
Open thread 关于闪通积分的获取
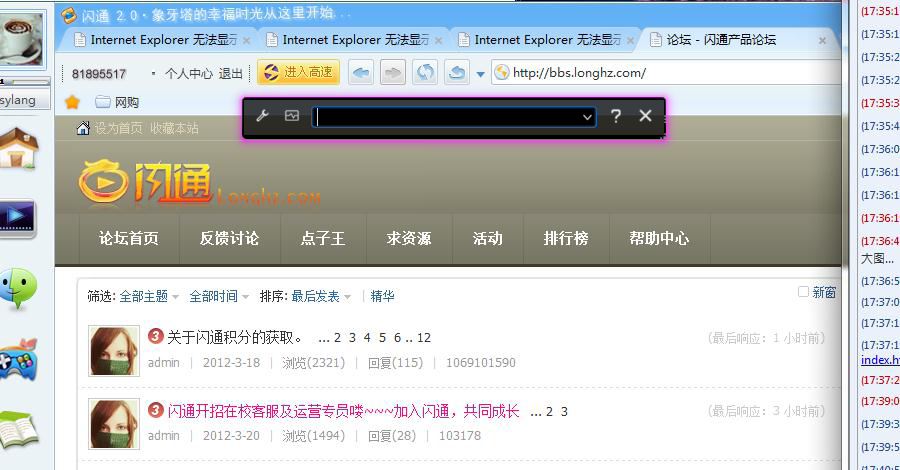(235, 337)
